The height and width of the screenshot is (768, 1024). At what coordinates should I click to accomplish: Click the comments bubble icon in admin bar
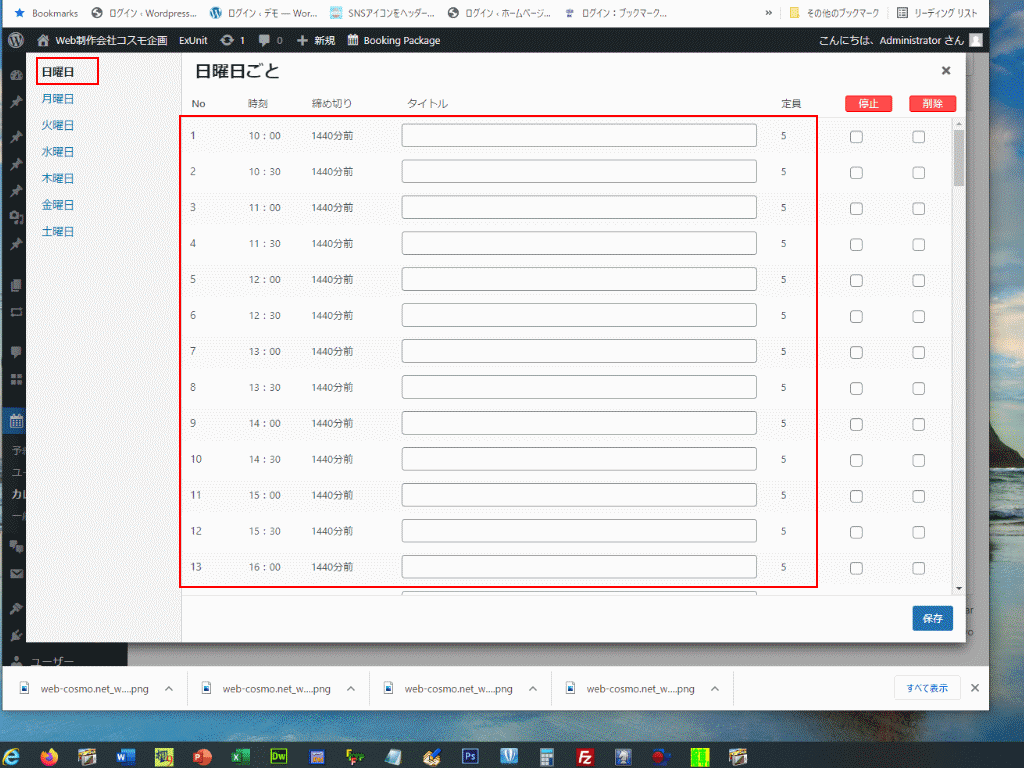(264, 40)
